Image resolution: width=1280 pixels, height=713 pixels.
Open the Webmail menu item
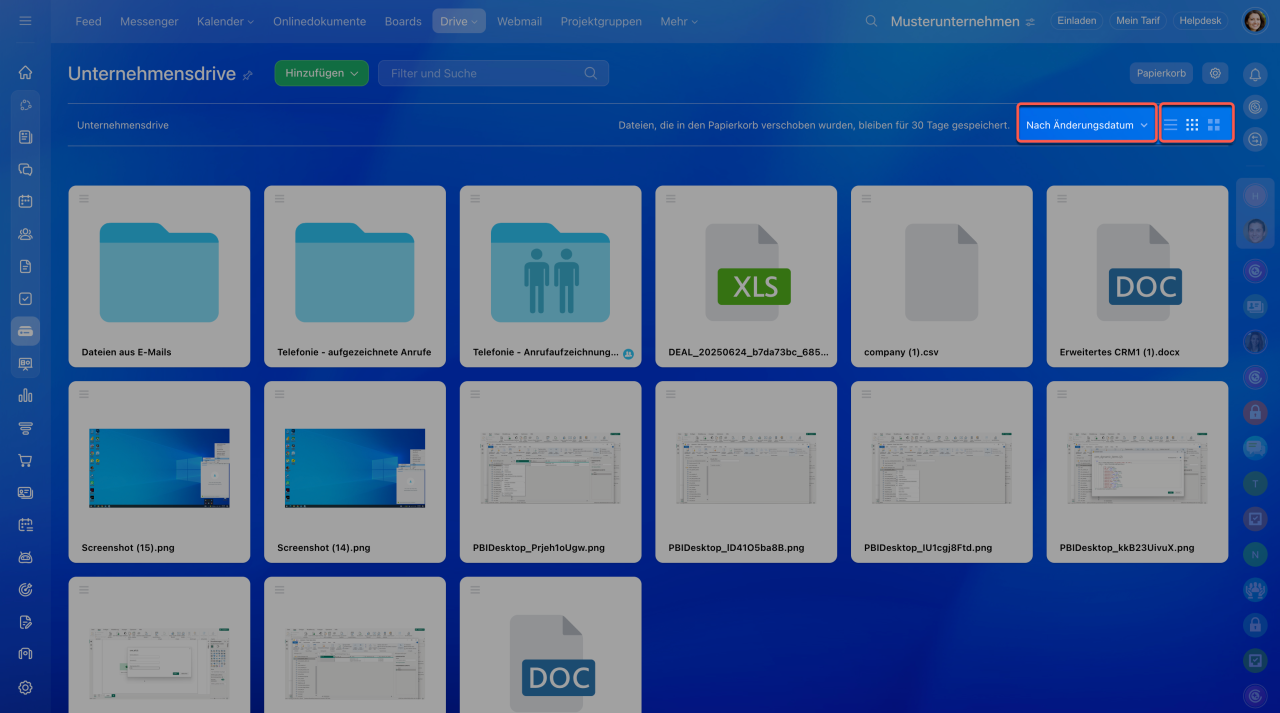coord(519,21)
